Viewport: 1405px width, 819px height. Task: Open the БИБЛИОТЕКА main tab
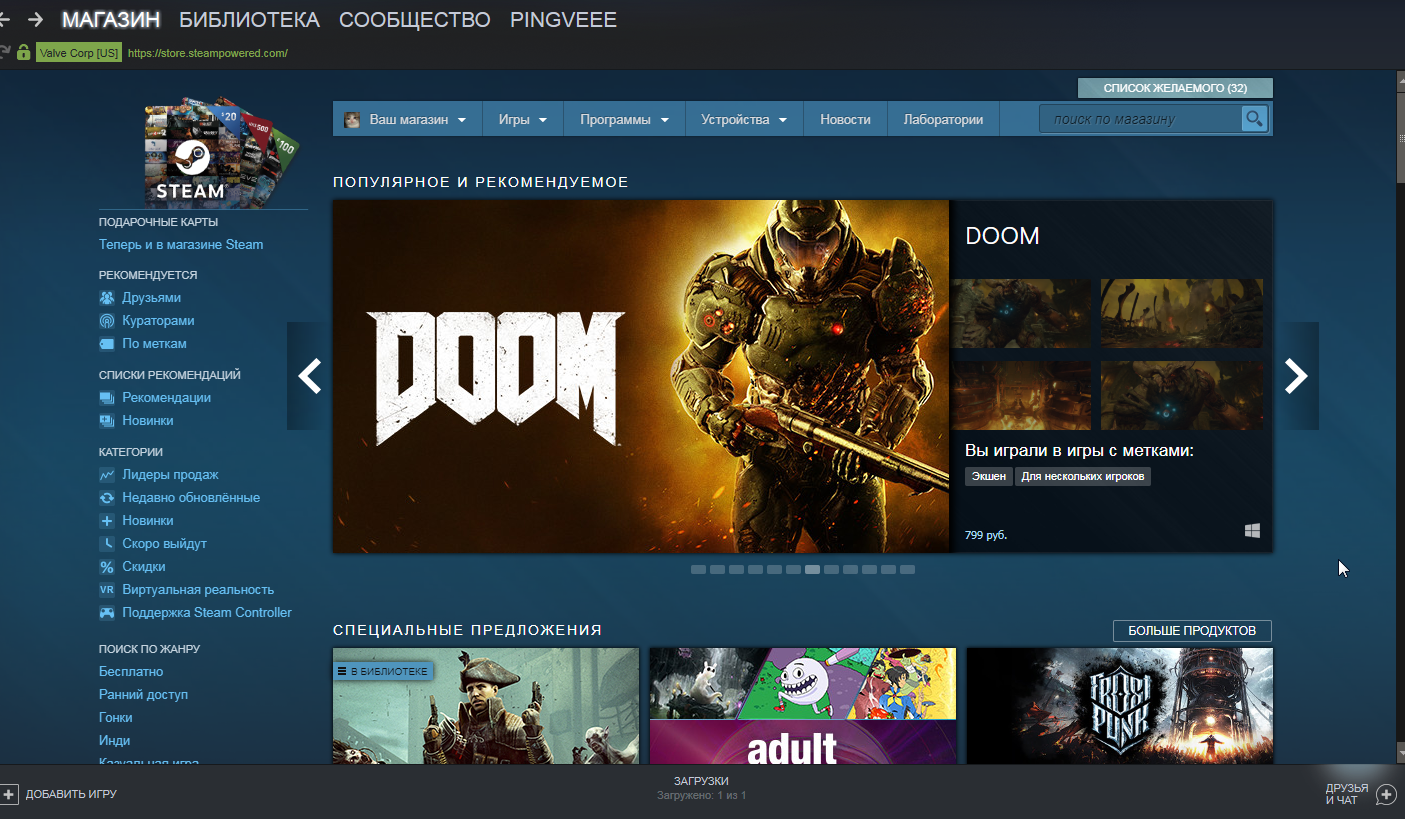(250, 20)
